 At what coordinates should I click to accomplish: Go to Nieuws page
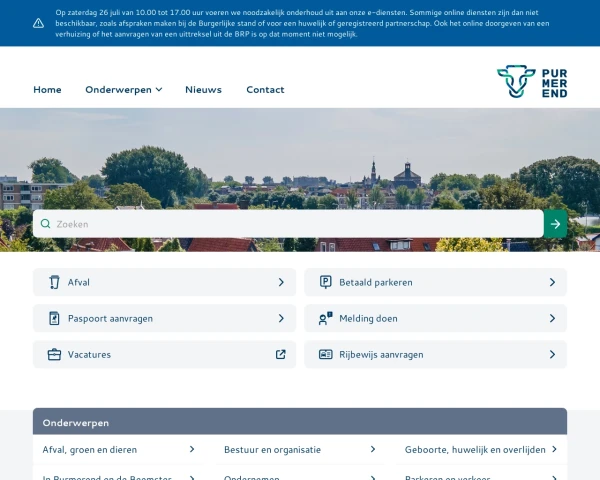(203, 90)
